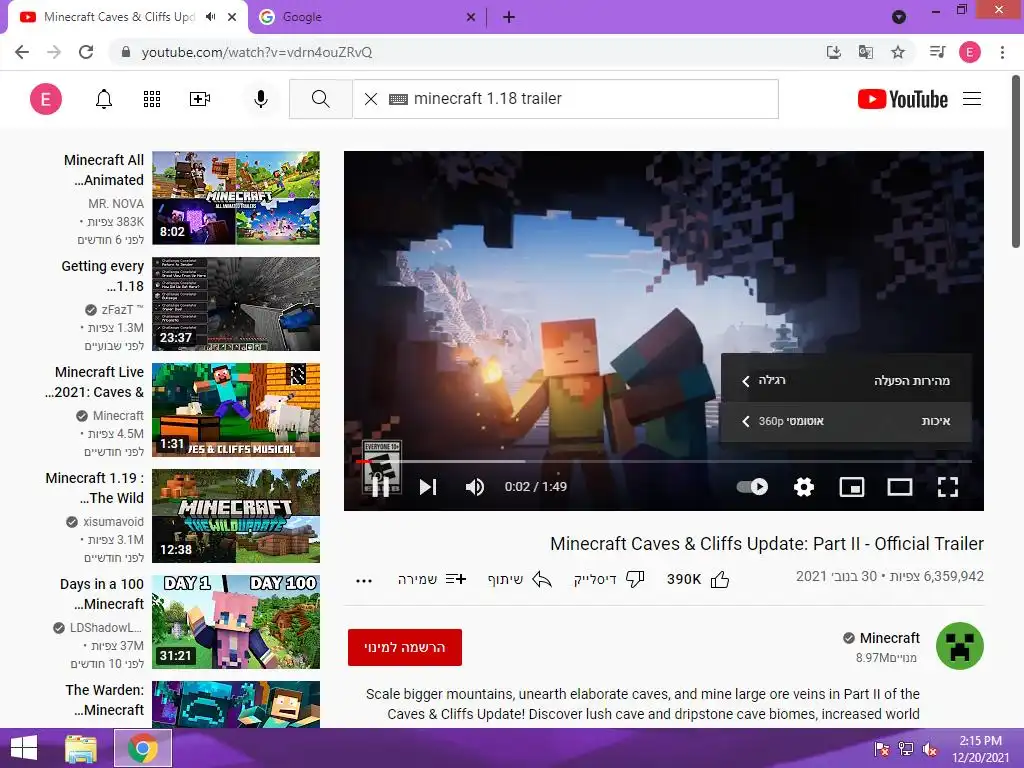The image size is (1024, 768).
Task: Open system tray volume icon
Action: (929, 749)
